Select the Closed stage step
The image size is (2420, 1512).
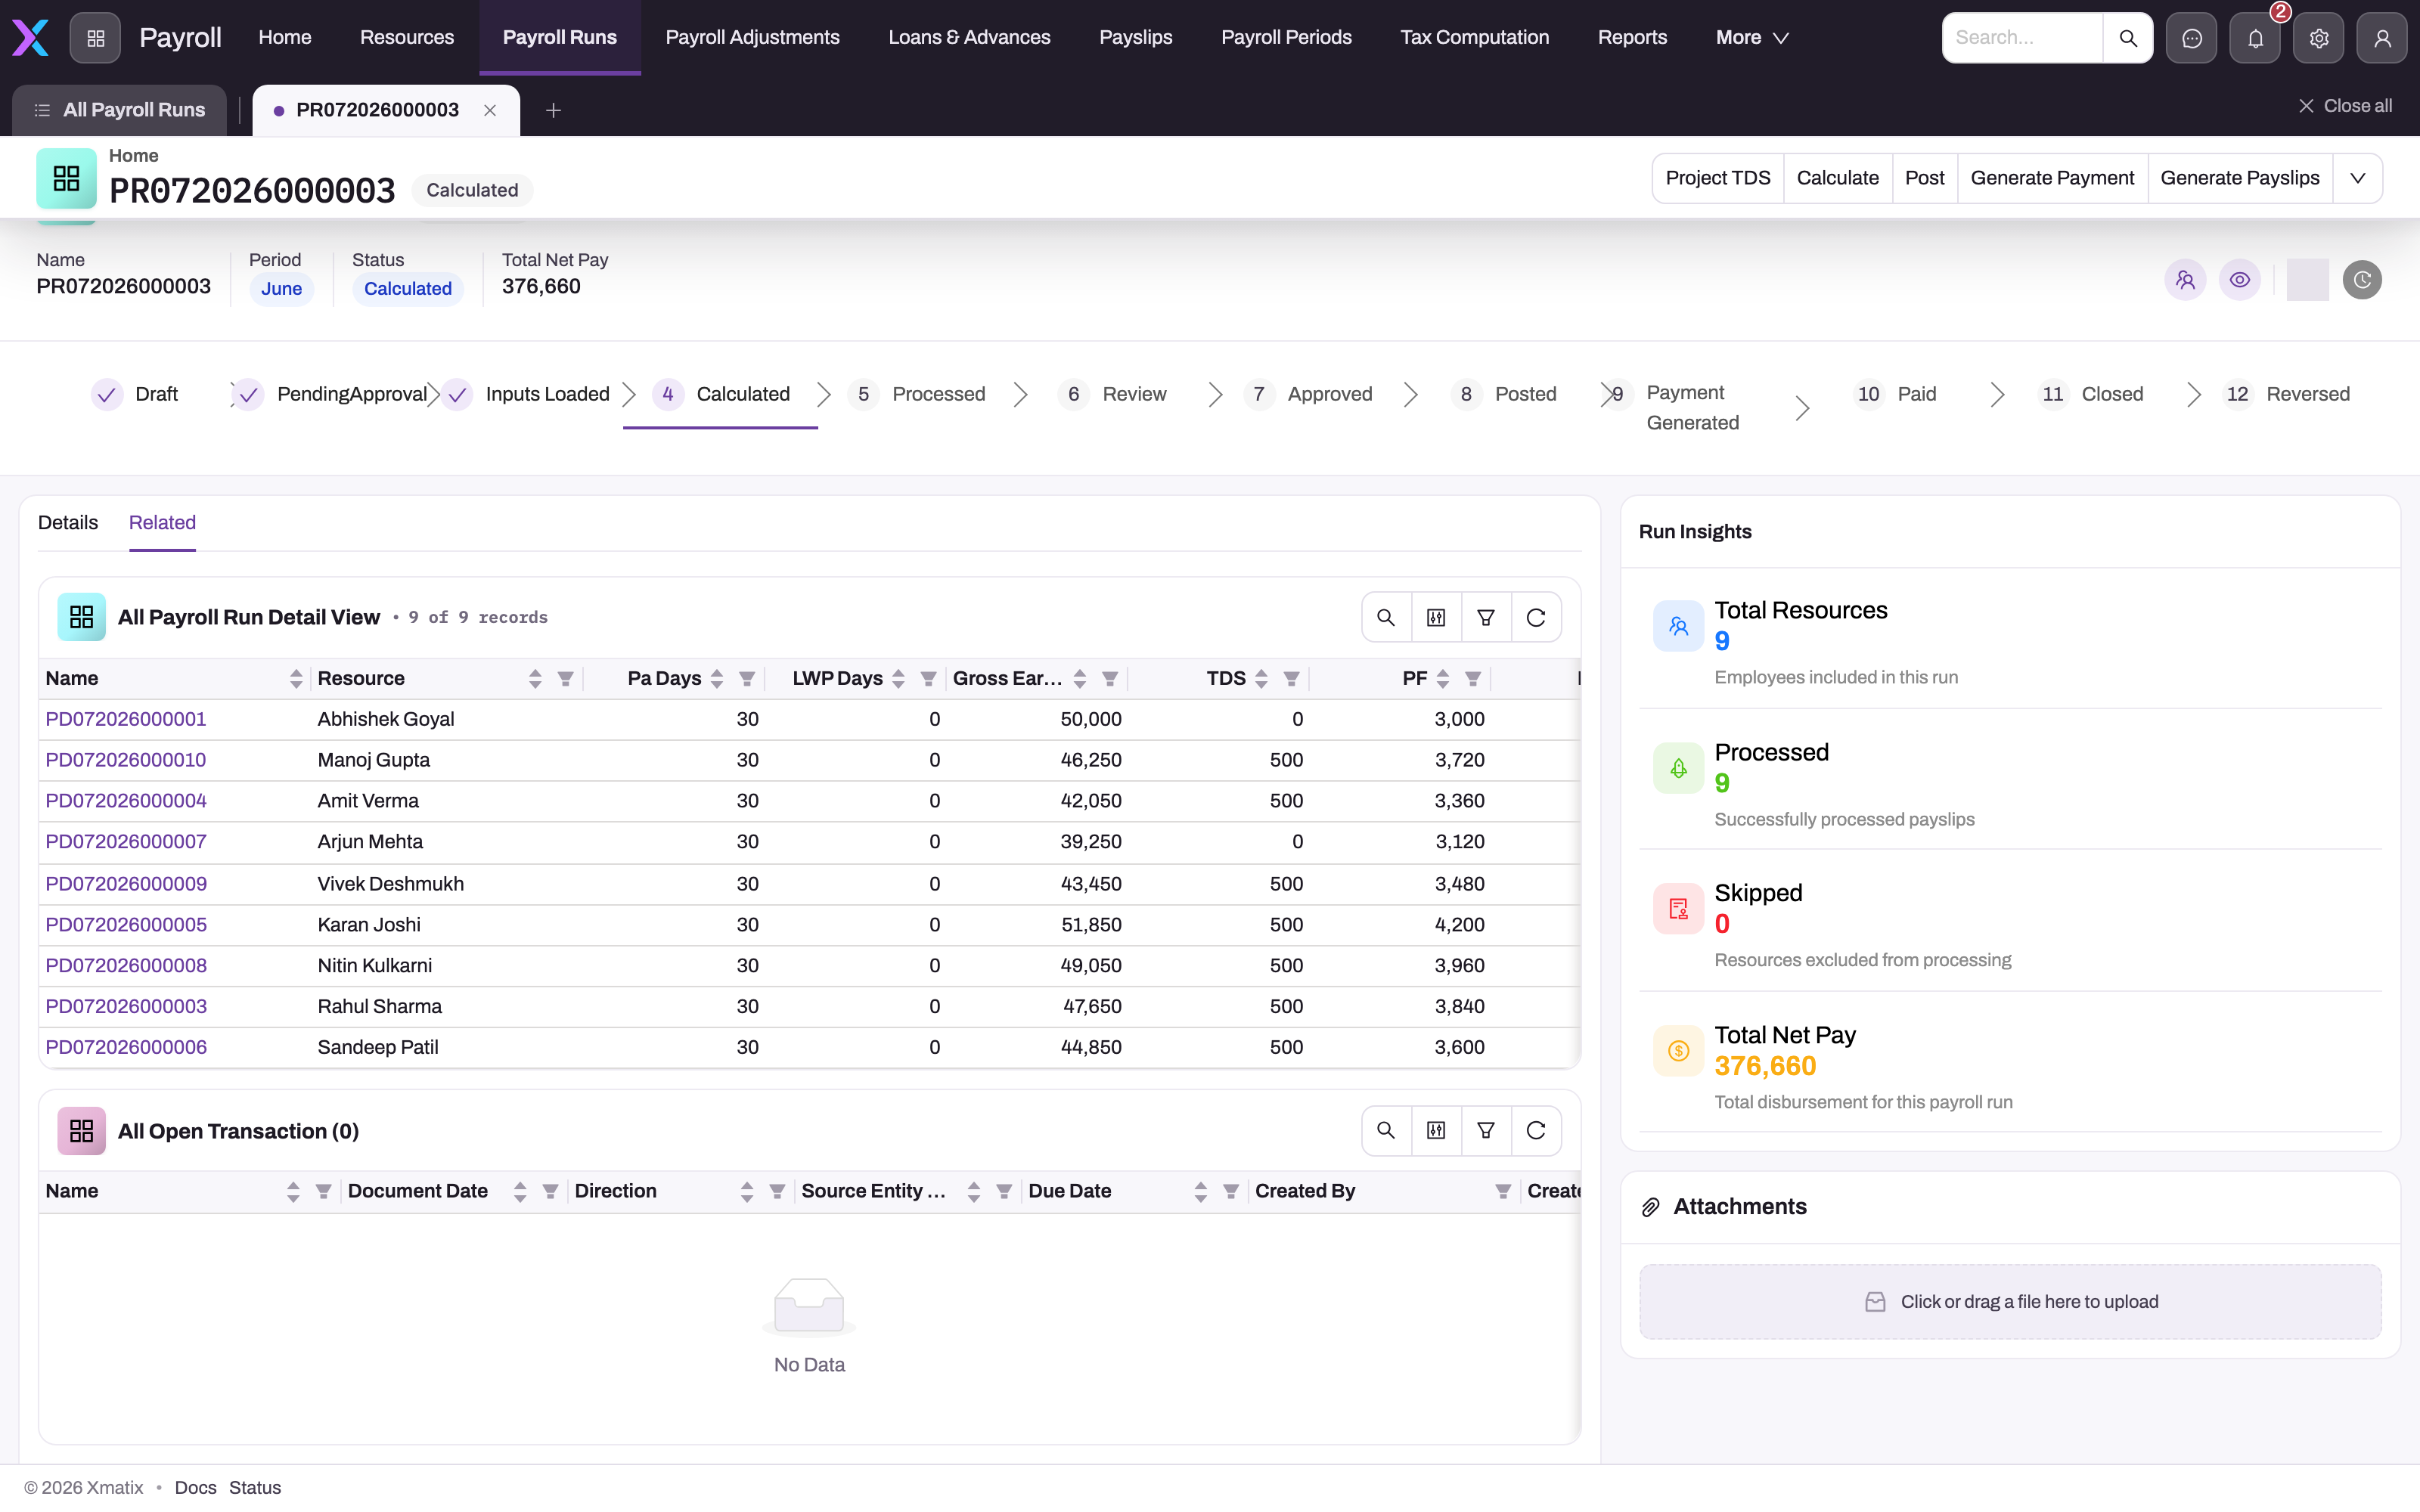click(x=2092, y=394)
